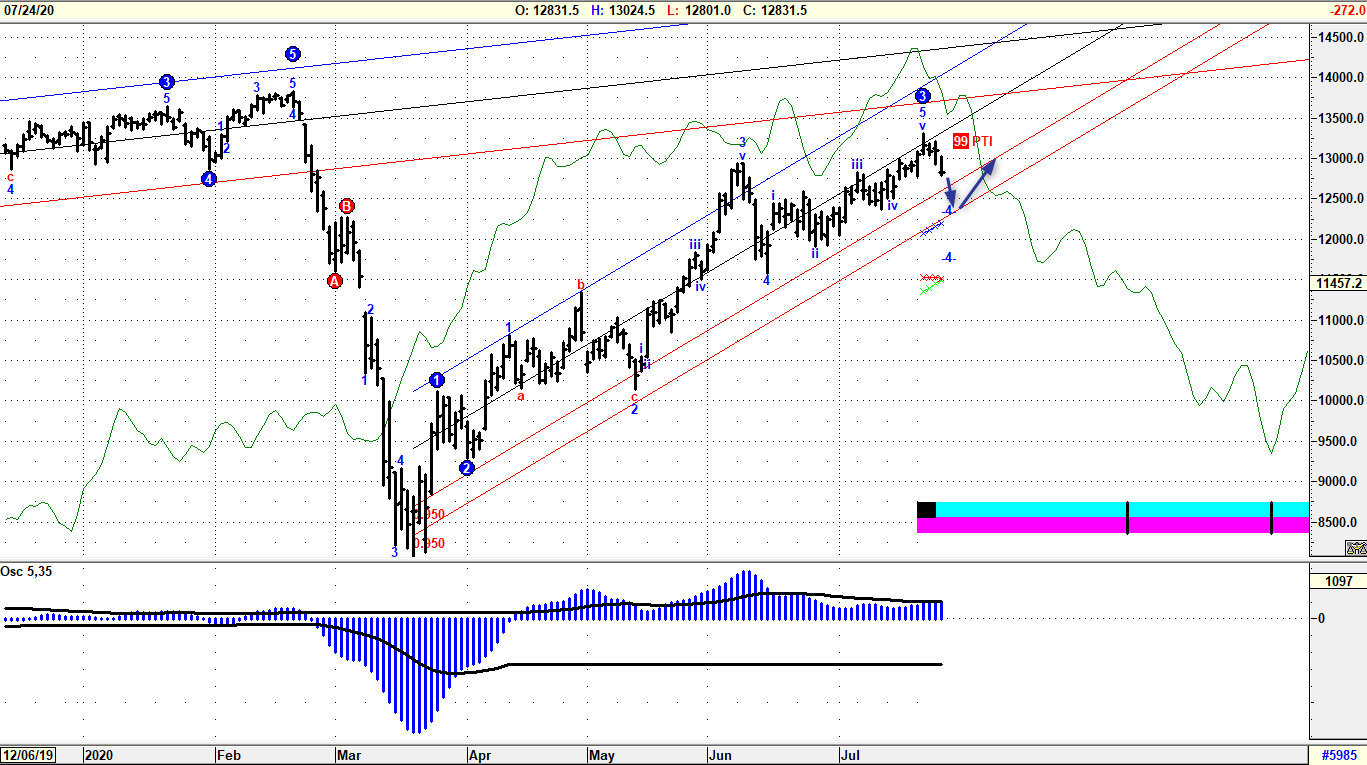Click the circled blue wave 4 label in February

pos(207,179)
